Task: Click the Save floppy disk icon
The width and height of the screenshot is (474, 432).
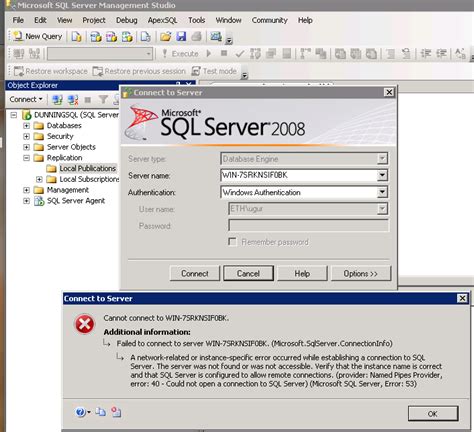Action: 181,36
